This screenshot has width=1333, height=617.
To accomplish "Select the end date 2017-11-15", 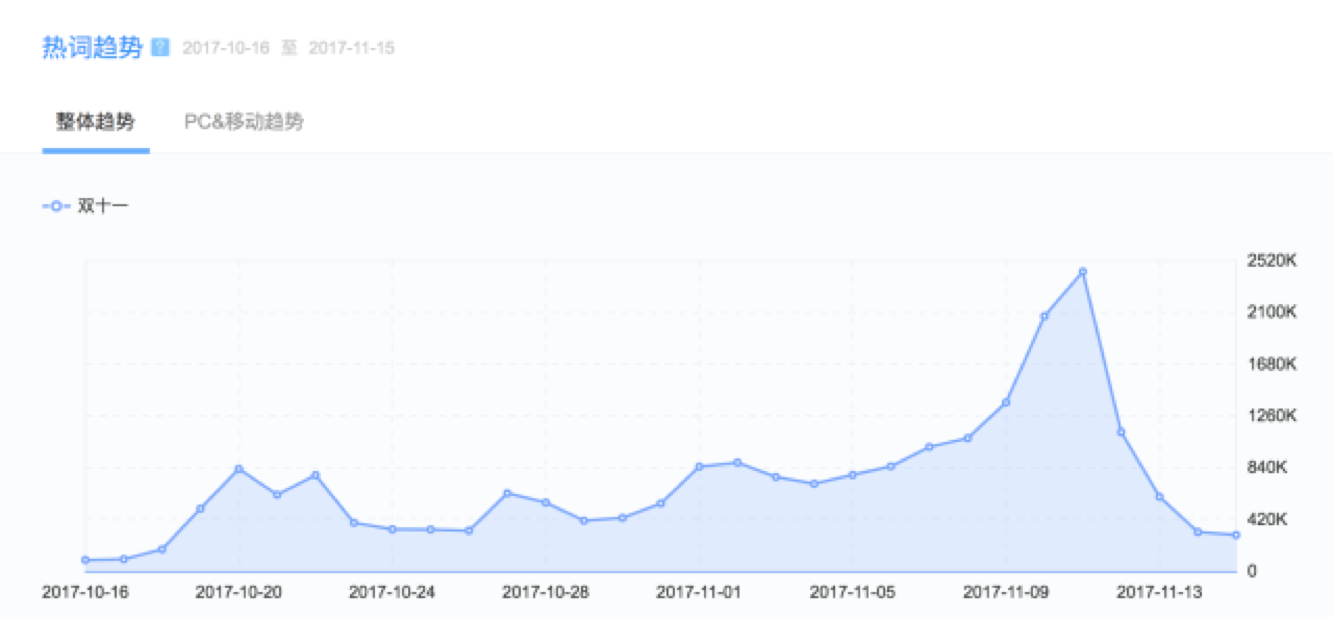I will 352,48.
